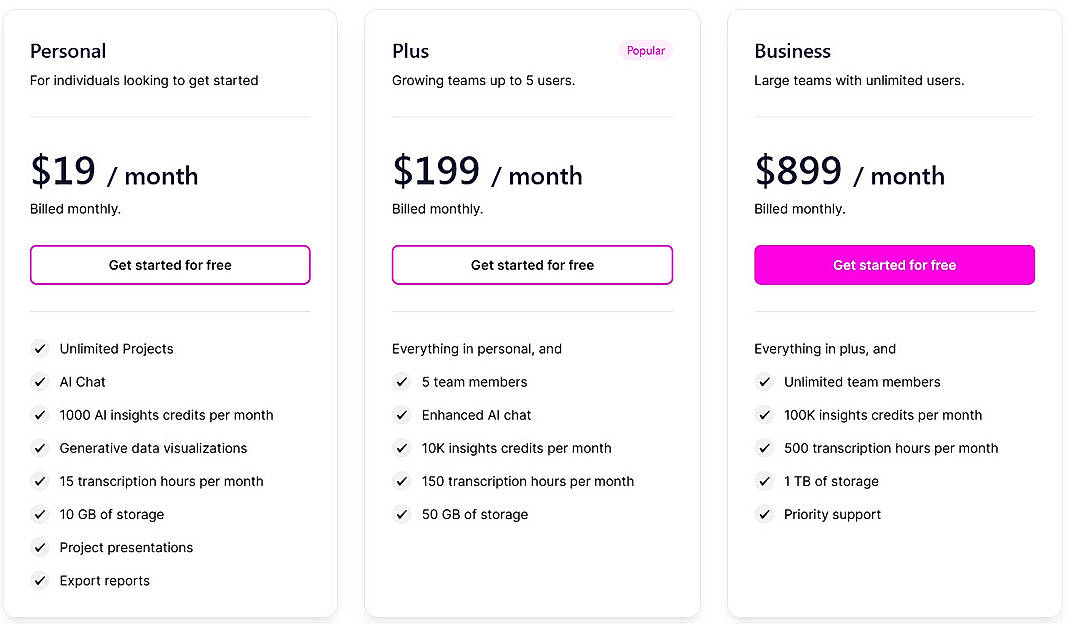This screenshot has width=1070, height=624.
Task: Click Project presentations feature text
Action: (126, 547)
